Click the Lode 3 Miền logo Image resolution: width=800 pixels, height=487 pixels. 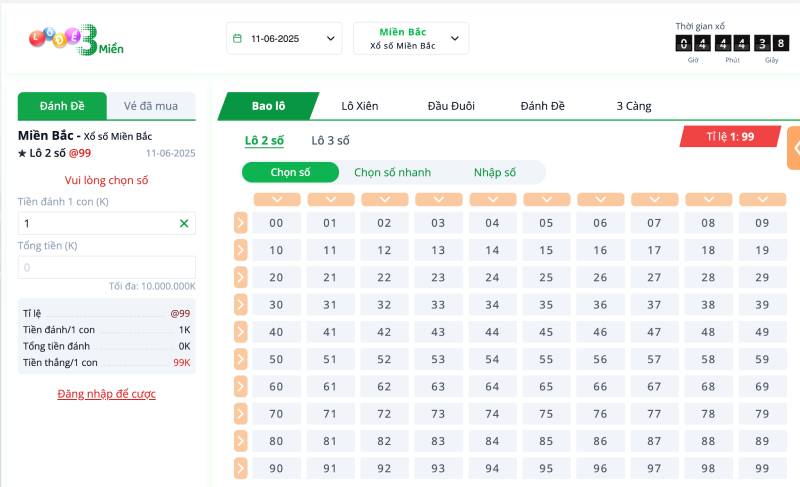coord(76,39)
